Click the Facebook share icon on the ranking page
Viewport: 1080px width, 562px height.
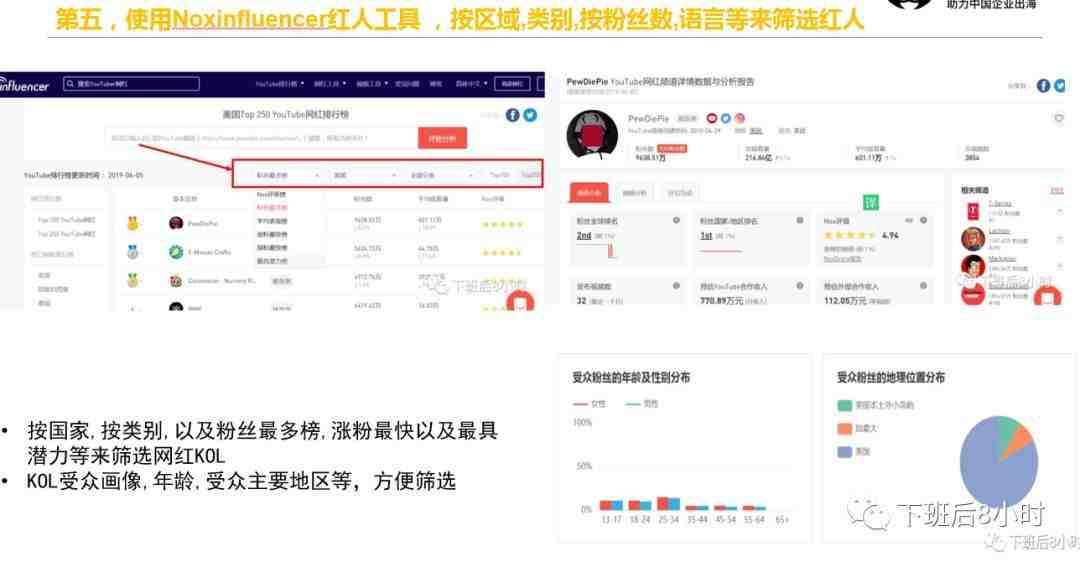coord(512,115)
